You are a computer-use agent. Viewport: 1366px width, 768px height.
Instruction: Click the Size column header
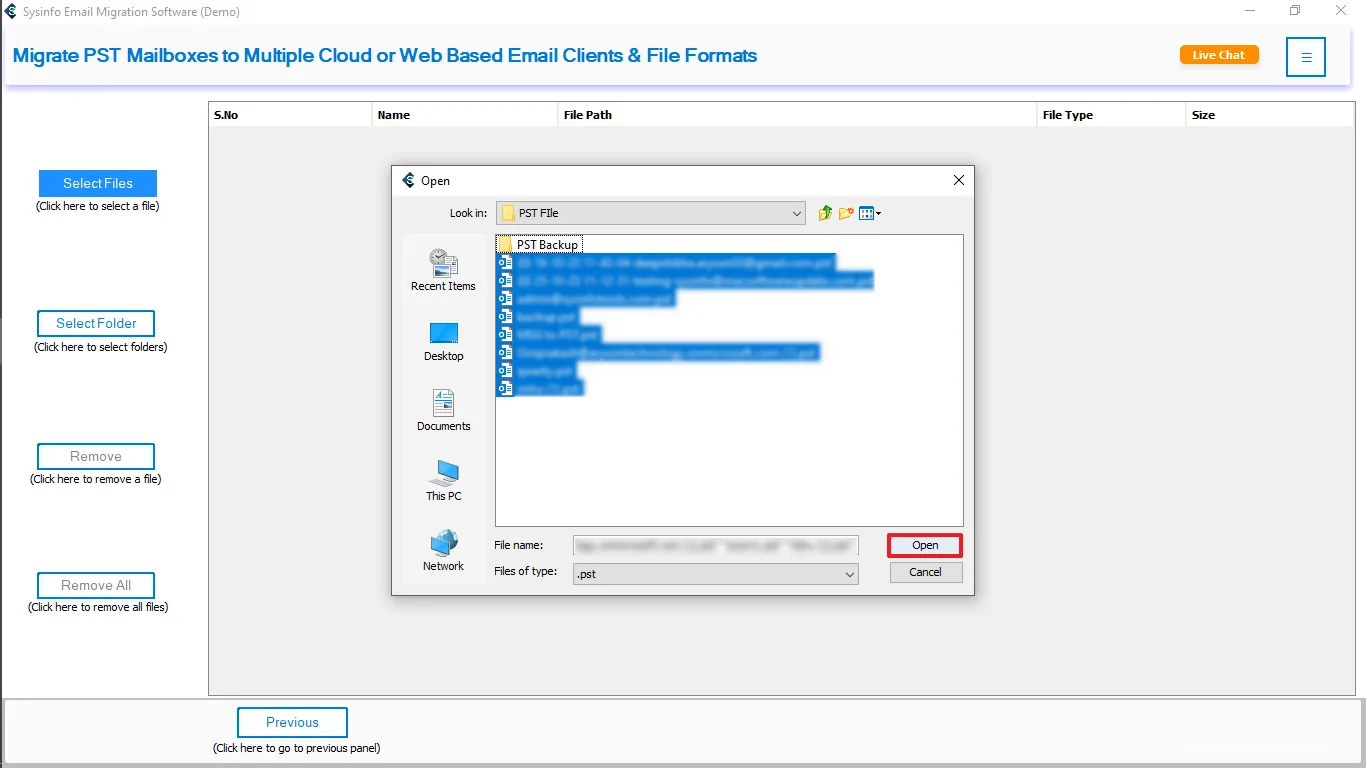pos(1270,115)
